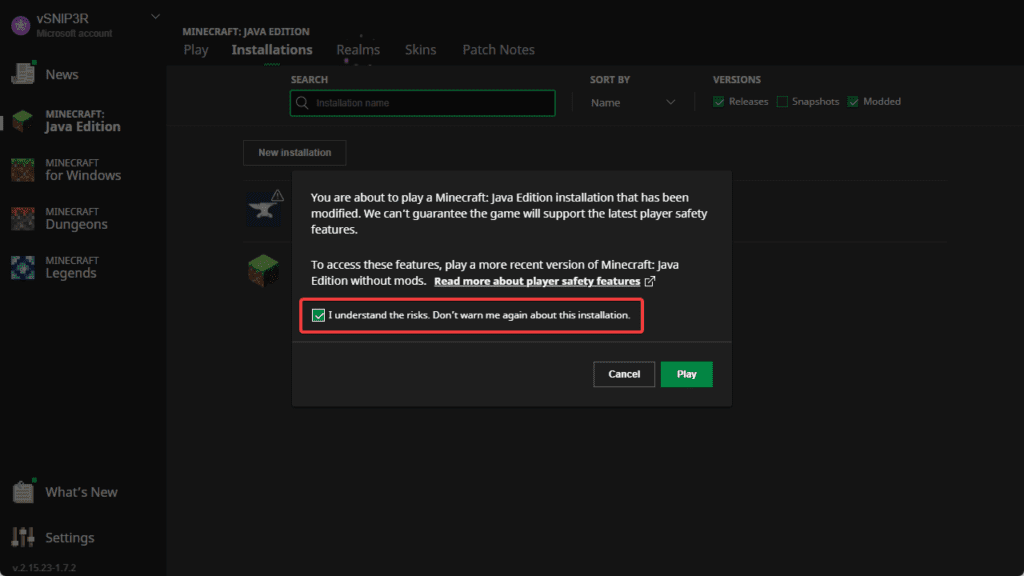The image size is (1024, 576).
Task: Click the external link icon beside safety features
Action: click(x=650, y=282)
